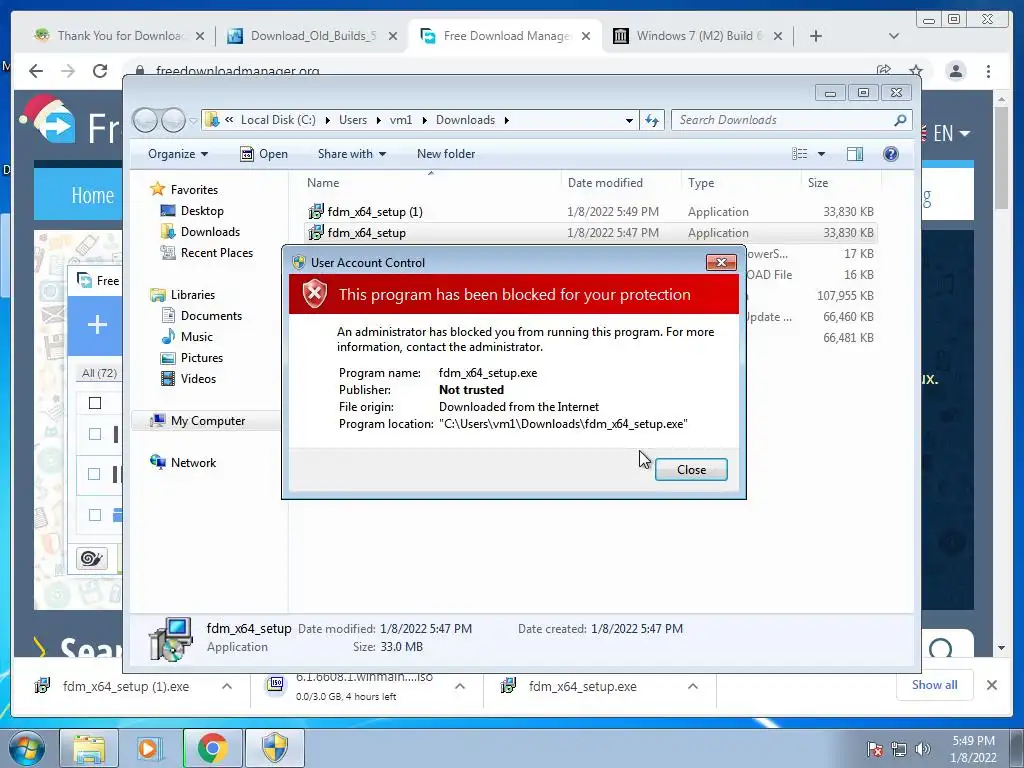1024x768 pixels.
Task: Click vm1 in the address path
Action: point(401,120)
